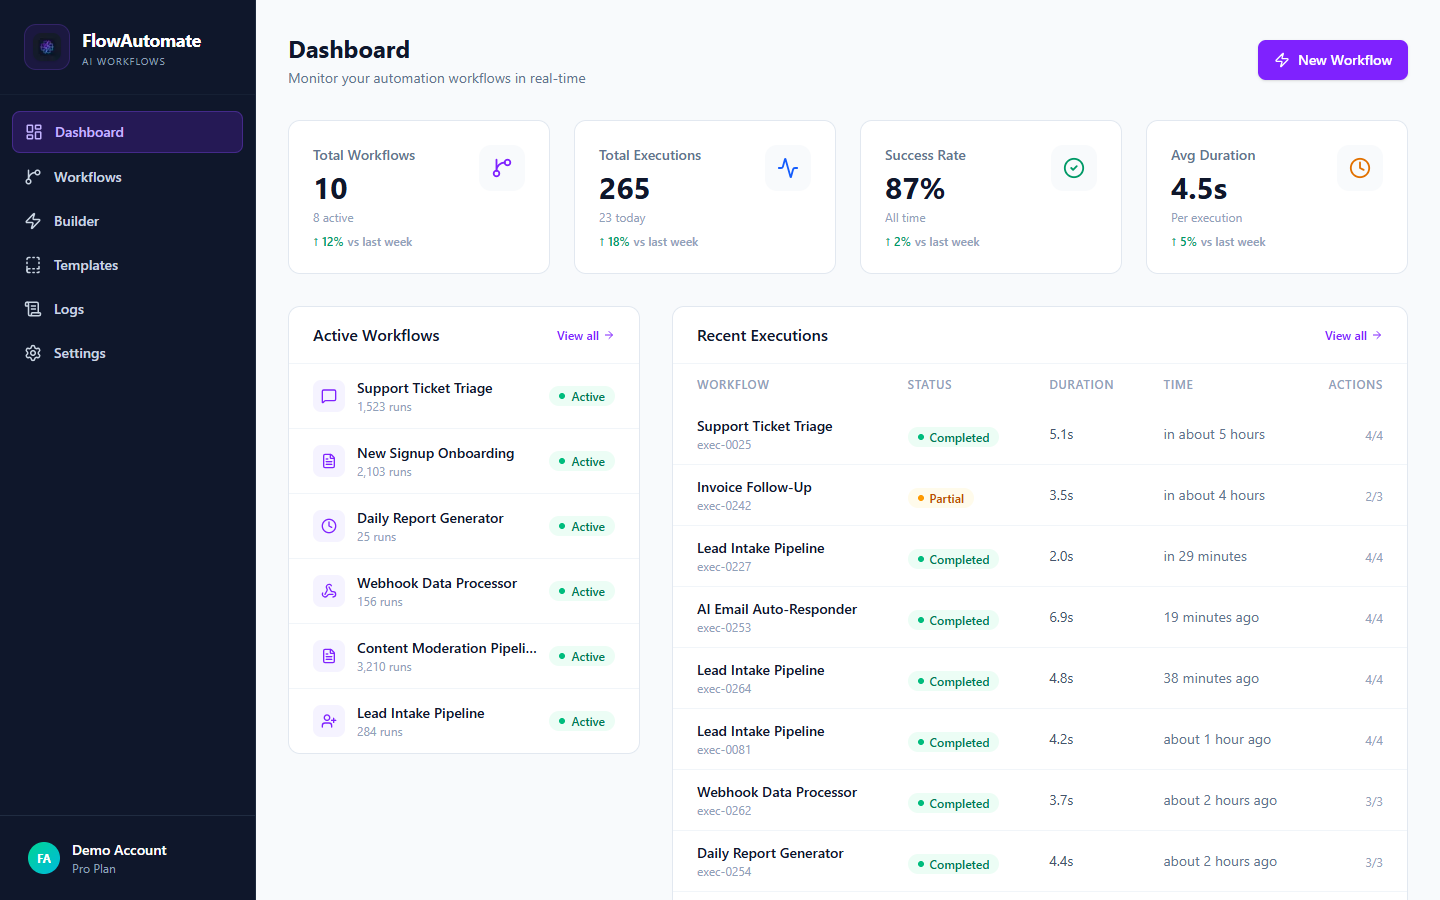Image resolution: width=1440 pixels, height=900 pixels.
Task: Click the Total Workflows branch icon
Action: coord(502,168)
